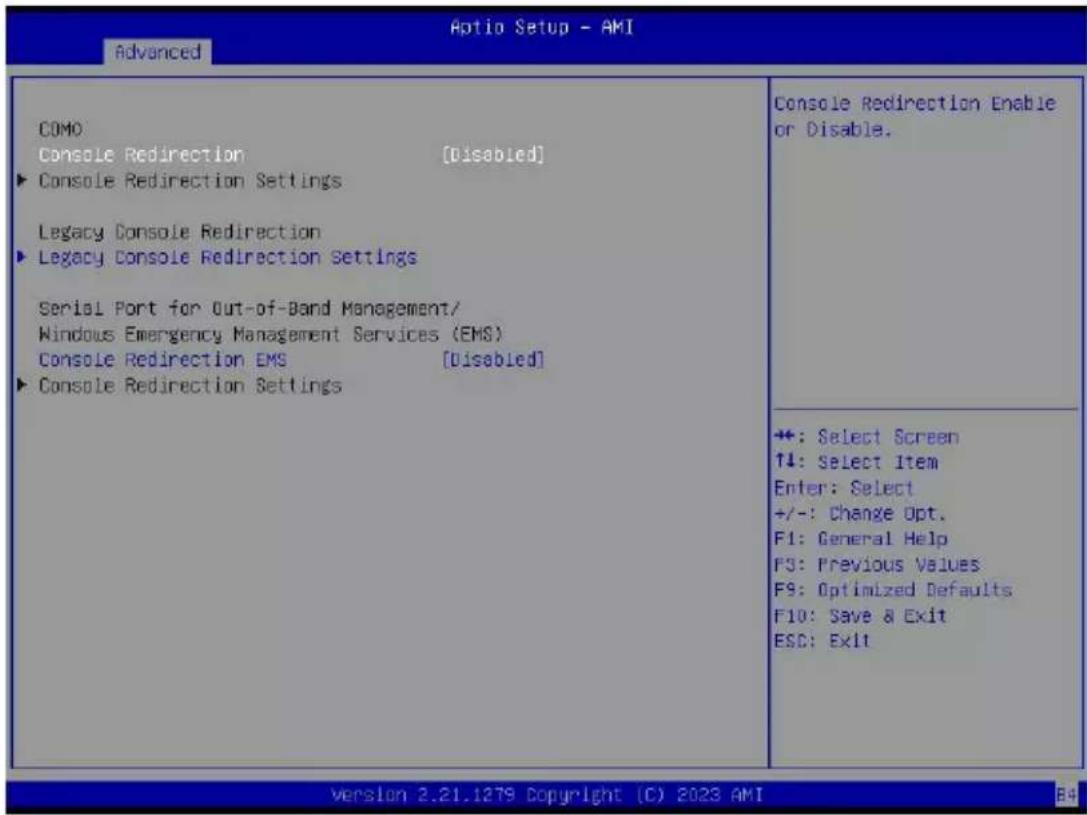1087x815 pixels.
Task: Select the Advanced tab
Action: click(x=157, y=52)
